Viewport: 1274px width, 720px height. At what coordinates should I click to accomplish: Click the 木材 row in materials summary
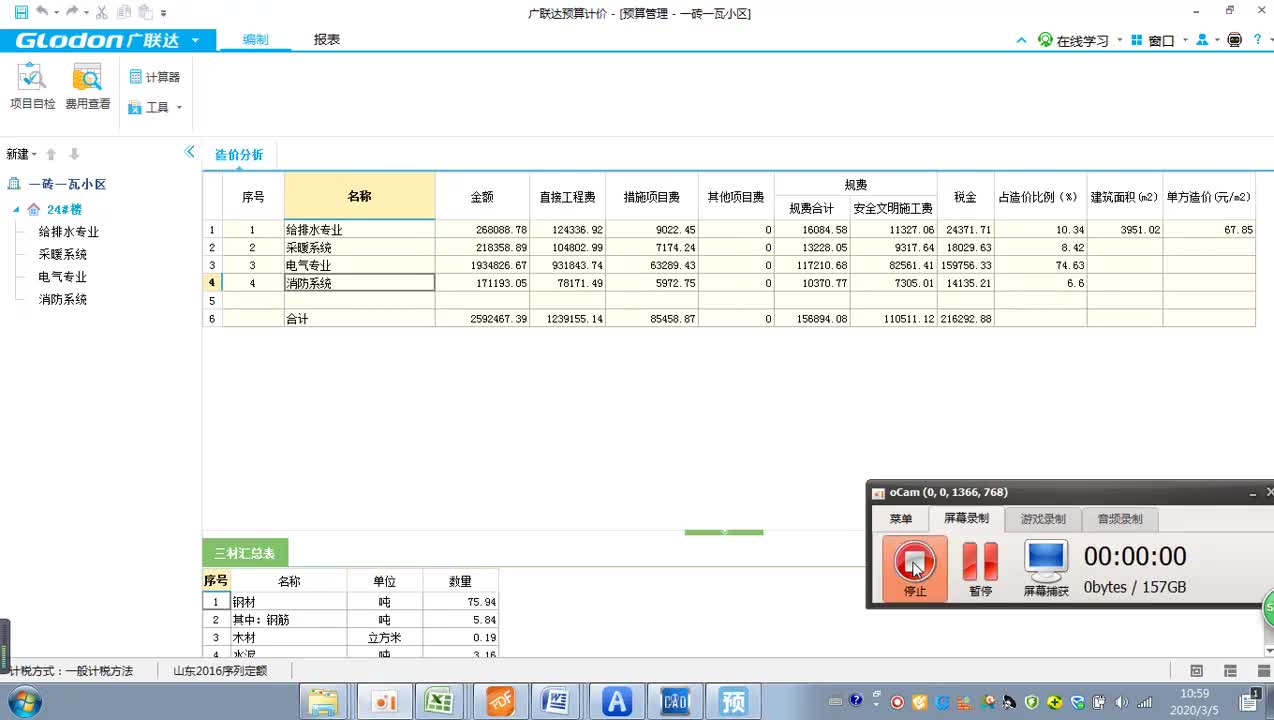pos(350,638)
